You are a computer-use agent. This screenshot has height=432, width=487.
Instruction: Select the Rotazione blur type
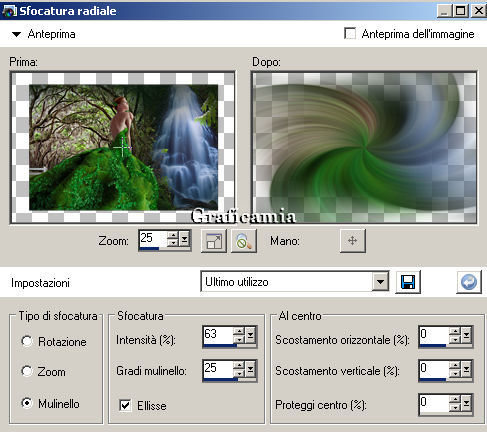27,341
